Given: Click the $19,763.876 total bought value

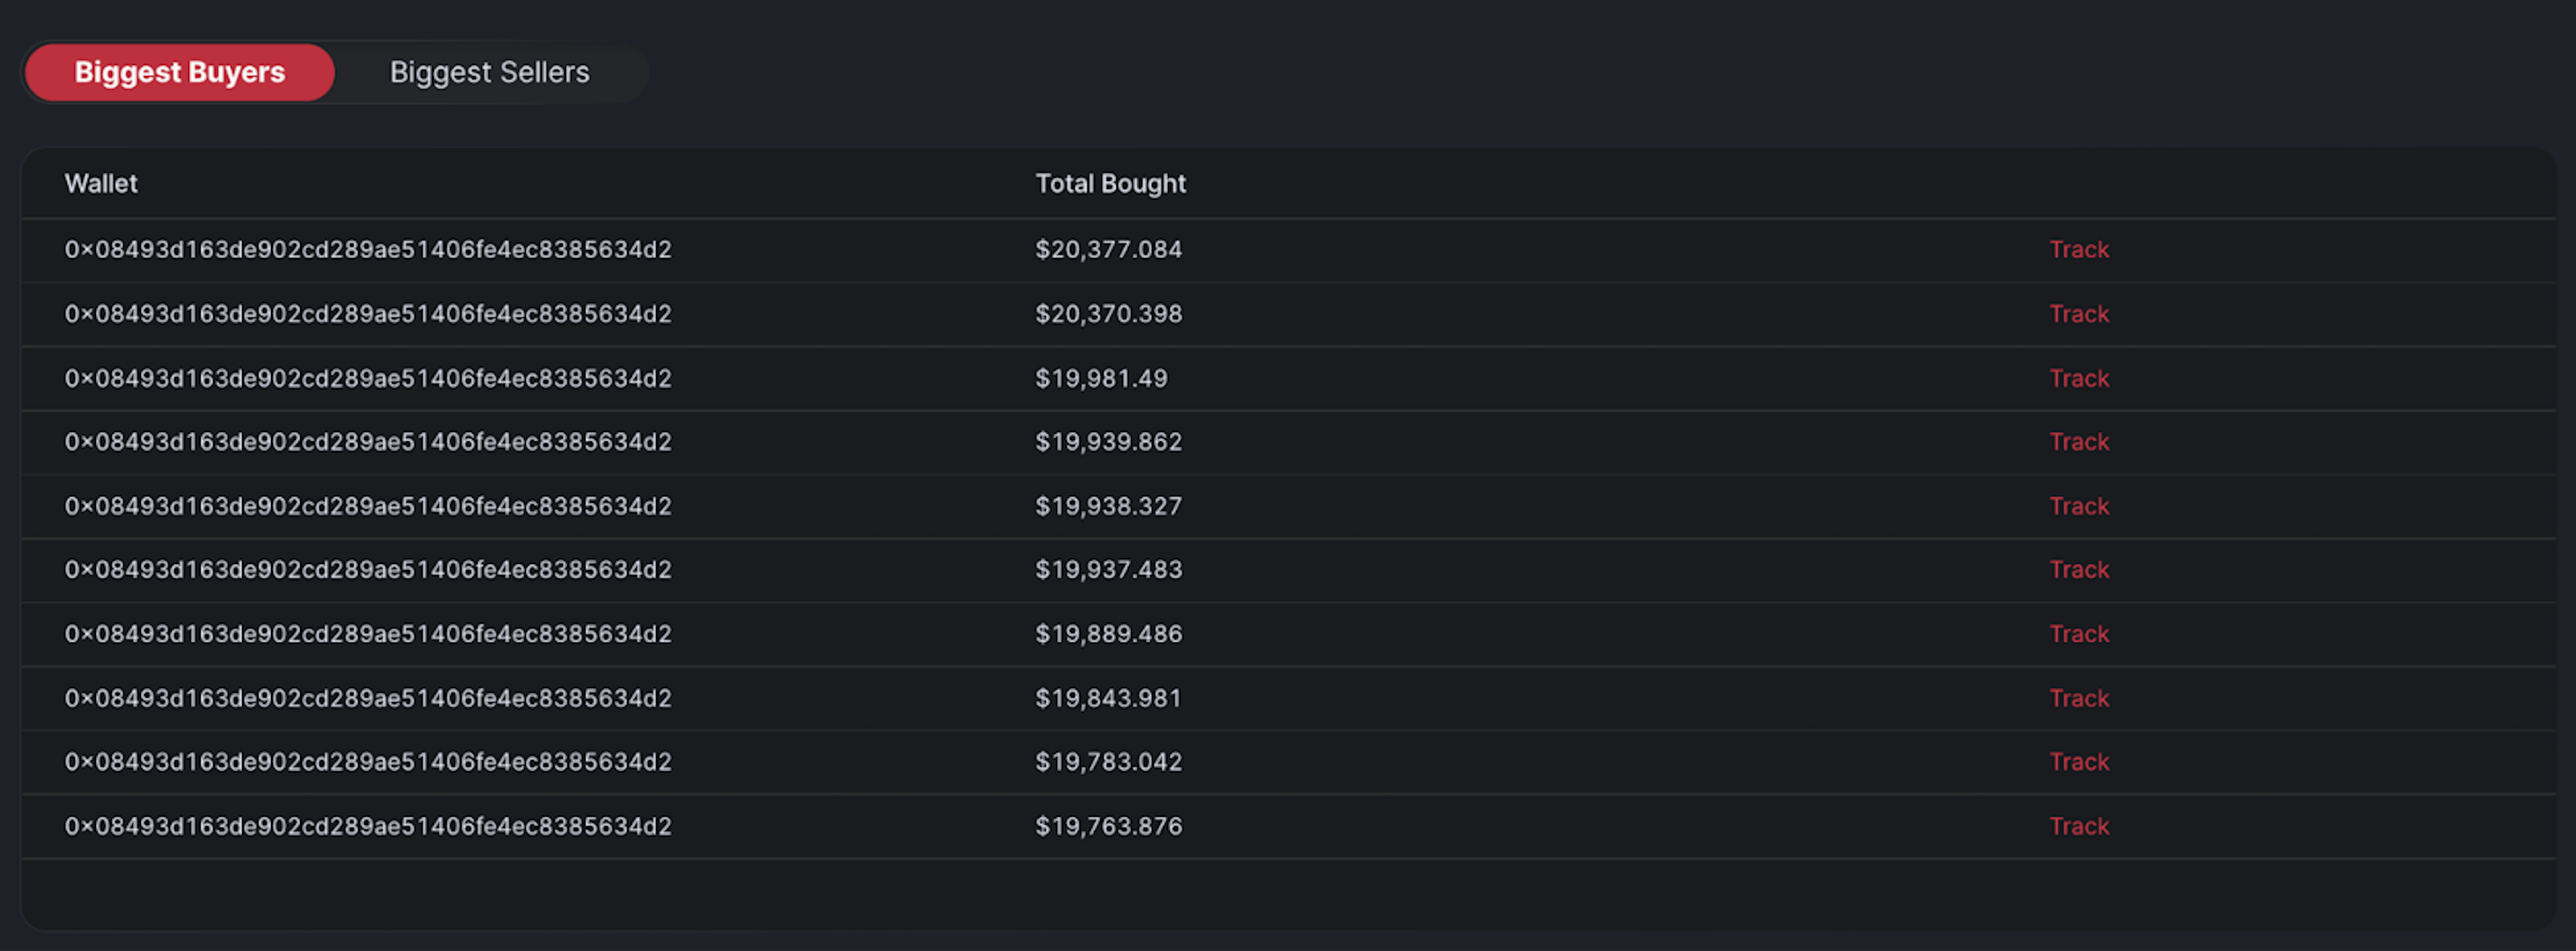Looking at the screenshot, I should pyautogui.click(x=1108, y=826).
